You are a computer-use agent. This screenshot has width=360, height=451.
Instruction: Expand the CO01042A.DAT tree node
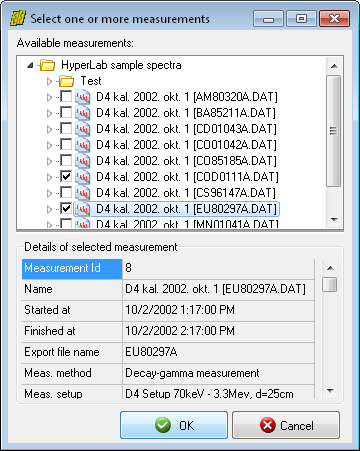point(49,145)
